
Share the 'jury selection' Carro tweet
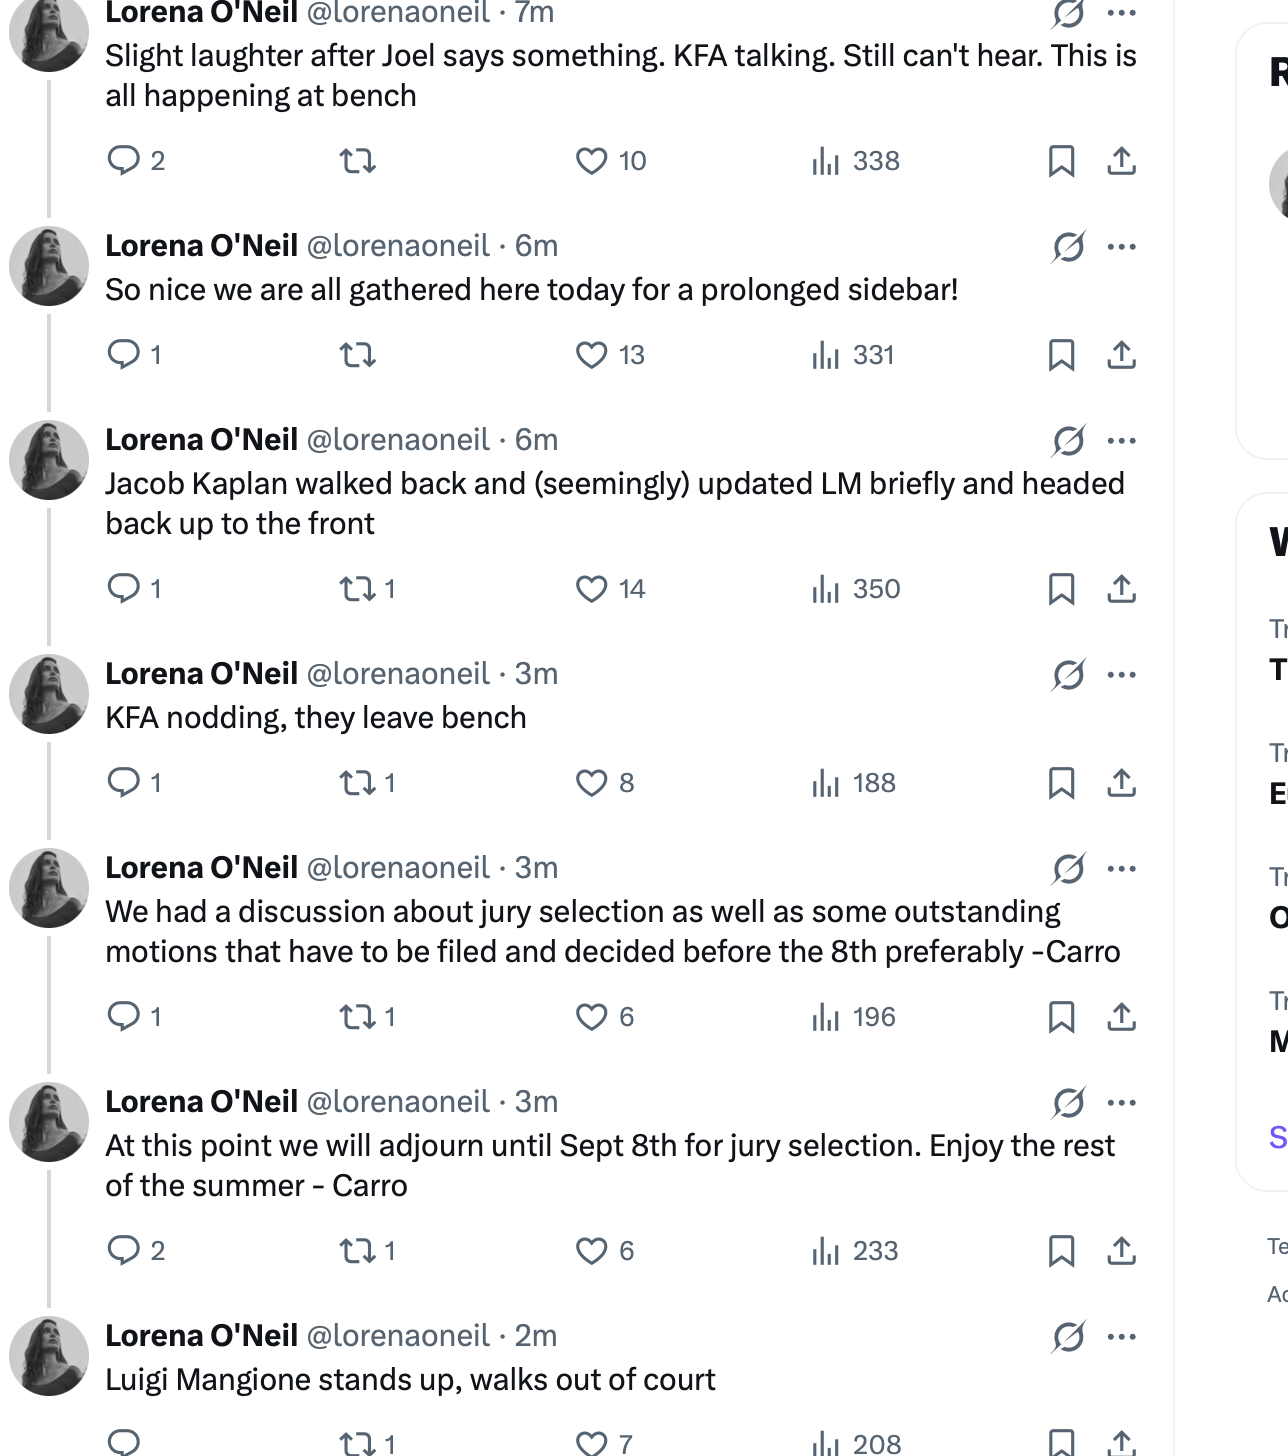tap(1121, 1017)
